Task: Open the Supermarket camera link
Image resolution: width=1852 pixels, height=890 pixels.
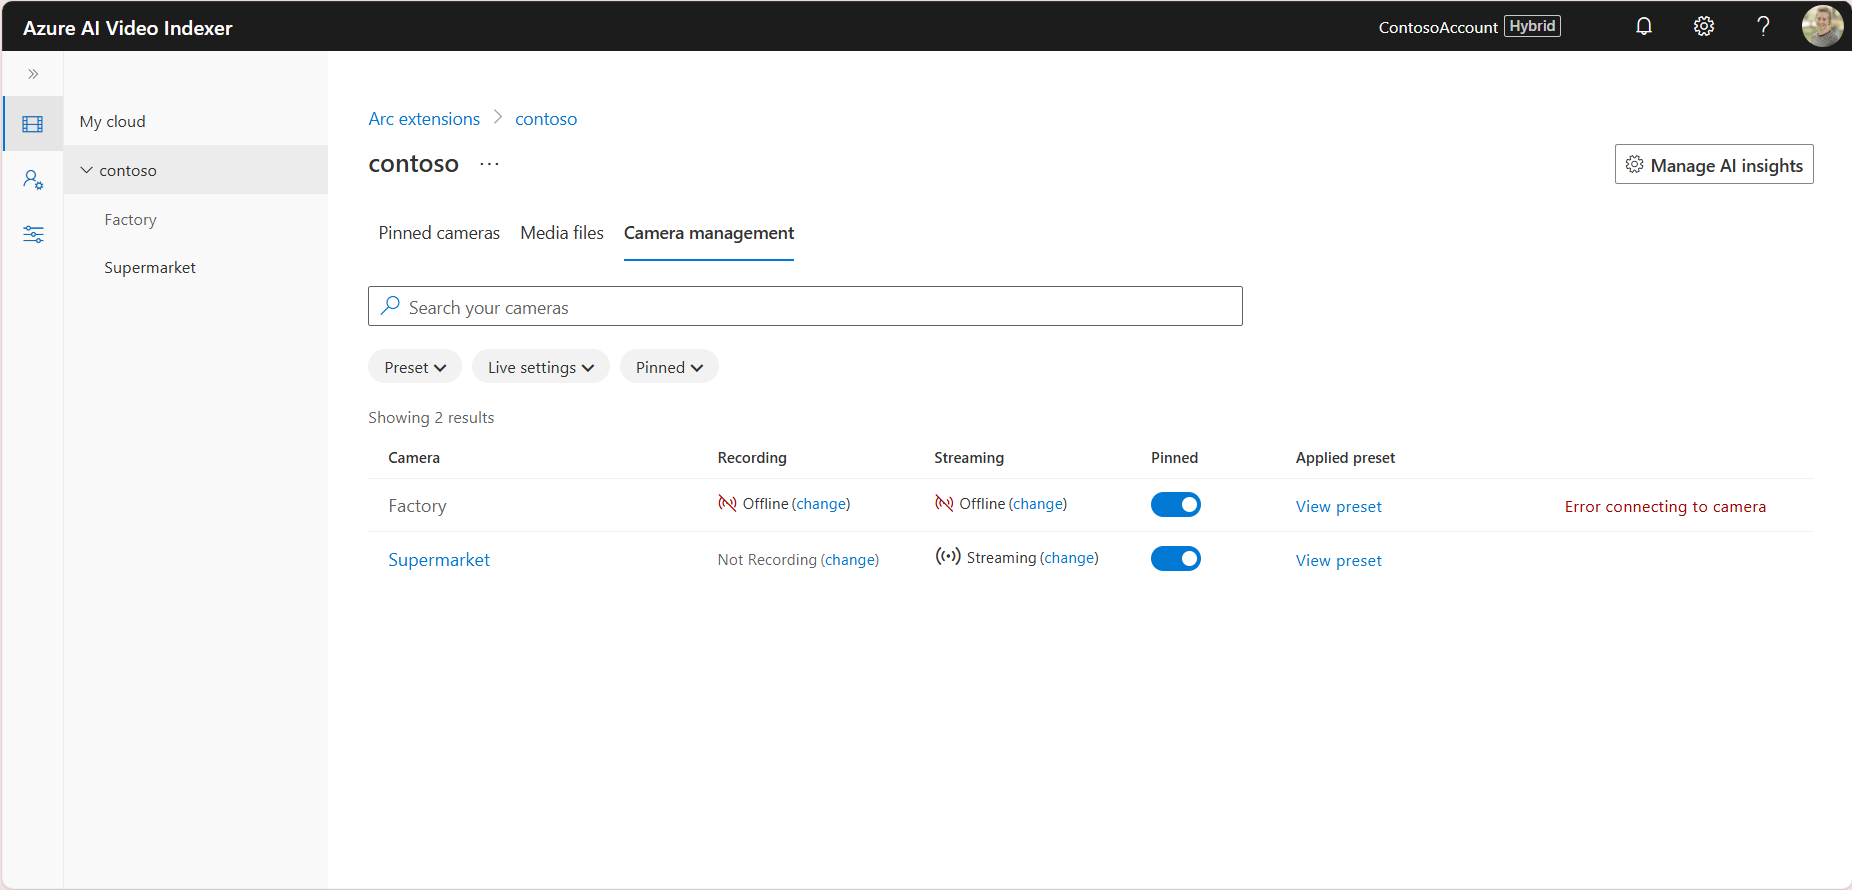Action: pyautogui.click(x=439, y=560)
